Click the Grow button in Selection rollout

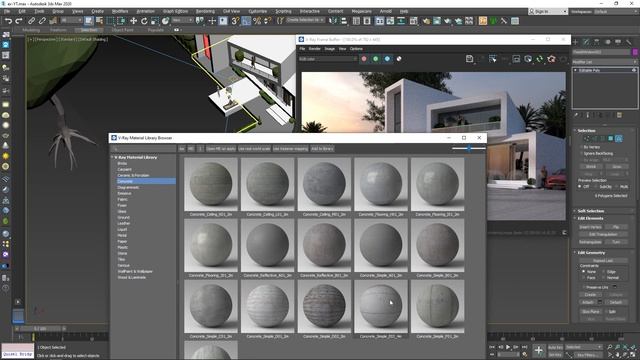616,167
